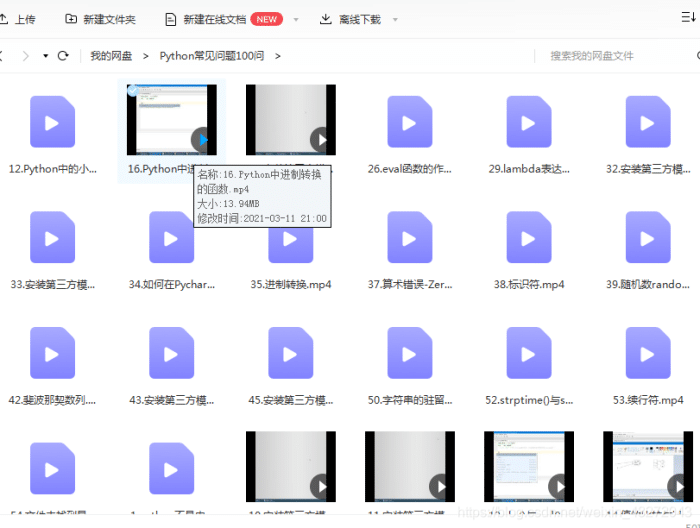Open video file 33.安装第三方模...

pos(52,237)
